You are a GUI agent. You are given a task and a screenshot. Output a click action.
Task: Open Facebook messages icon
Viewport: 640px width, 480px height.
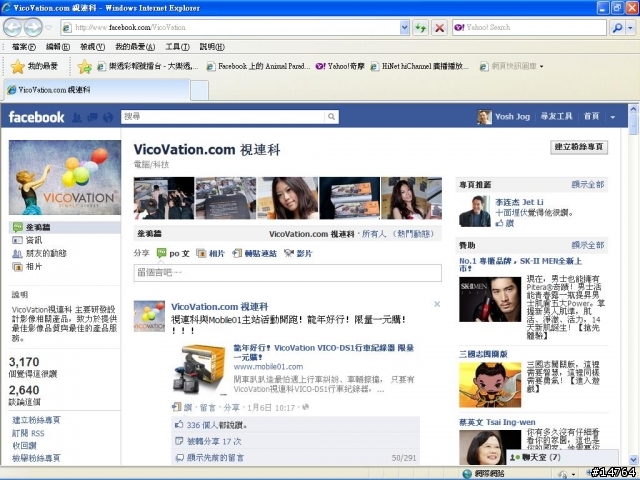tap(92, 118)
